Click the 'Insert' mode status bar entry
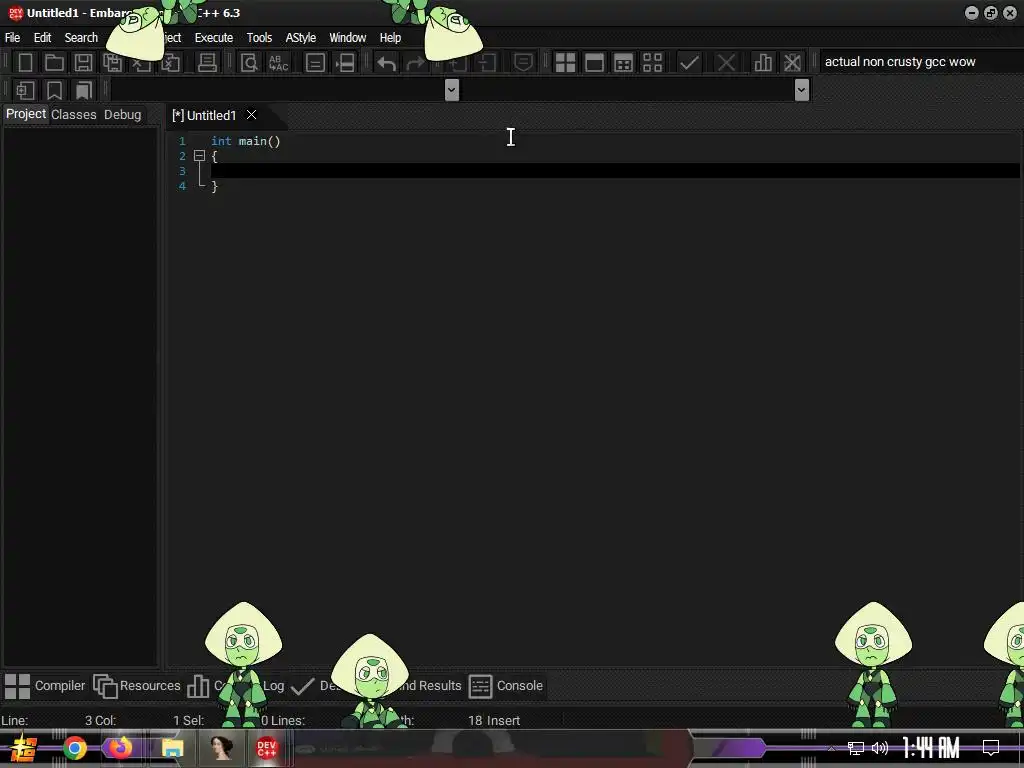Image resolution: width=1024 pixels, height=768 pixels. (504, 721)
